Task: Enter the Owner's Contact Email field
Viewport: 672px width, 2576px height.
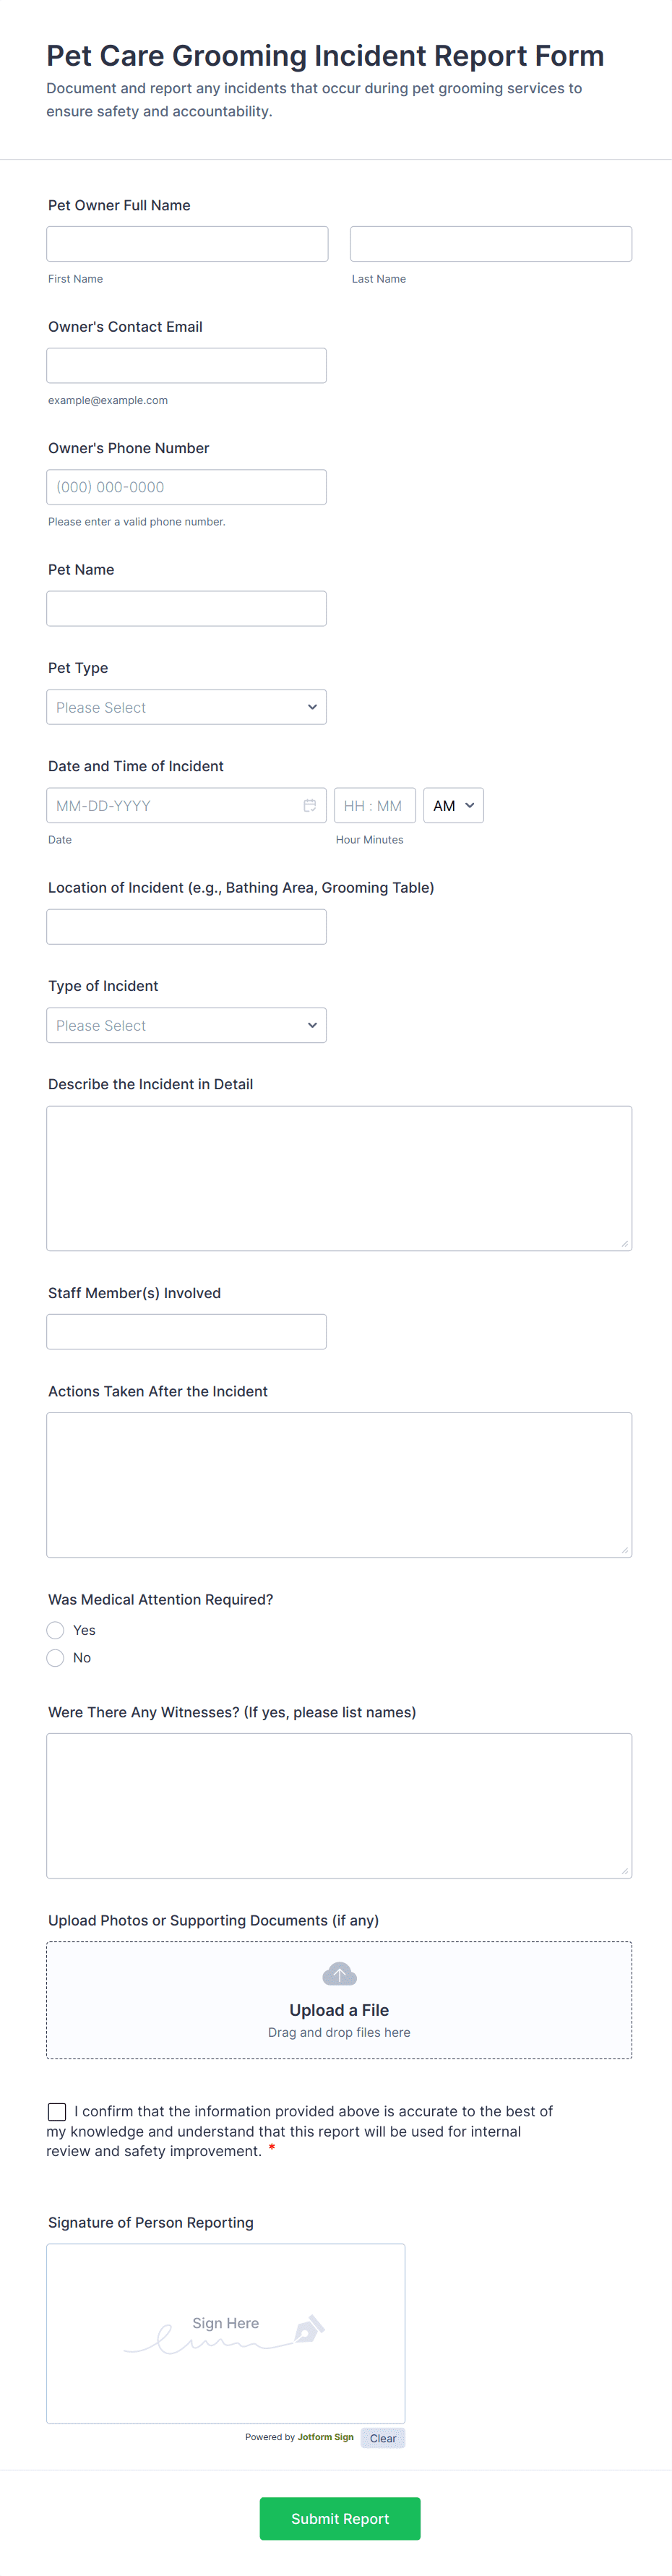Action: (x=186, y=366)
